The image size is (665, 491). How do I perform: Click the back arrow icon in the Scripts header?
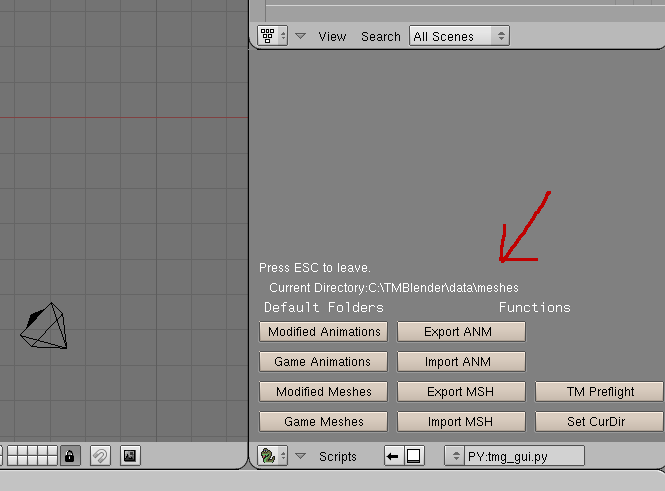tap(393, 456)
